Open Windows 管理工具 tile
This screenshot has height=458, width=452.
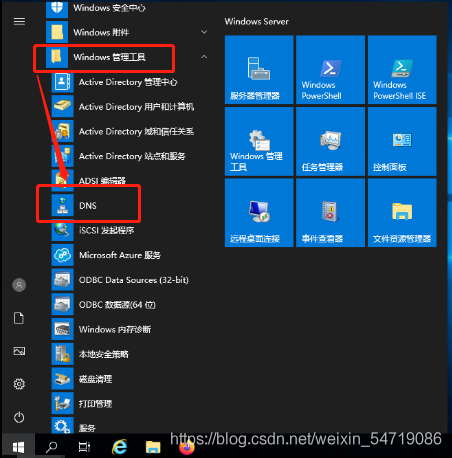click(x=259, y=141)
